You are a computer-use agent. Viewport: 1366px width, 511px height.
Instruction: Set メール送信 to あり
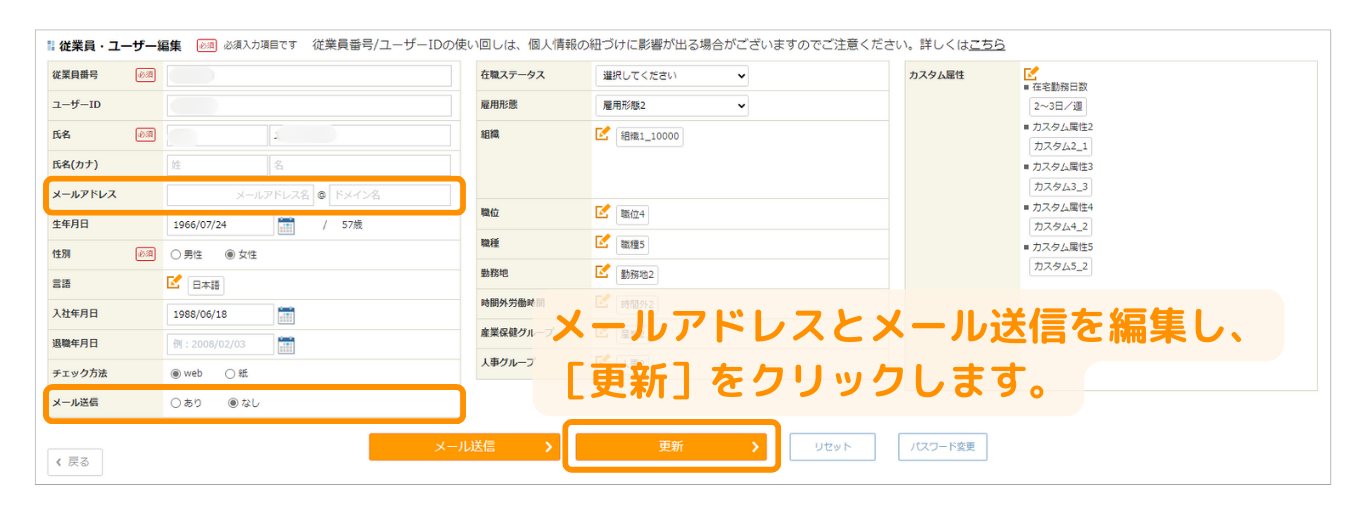[176, 404]
